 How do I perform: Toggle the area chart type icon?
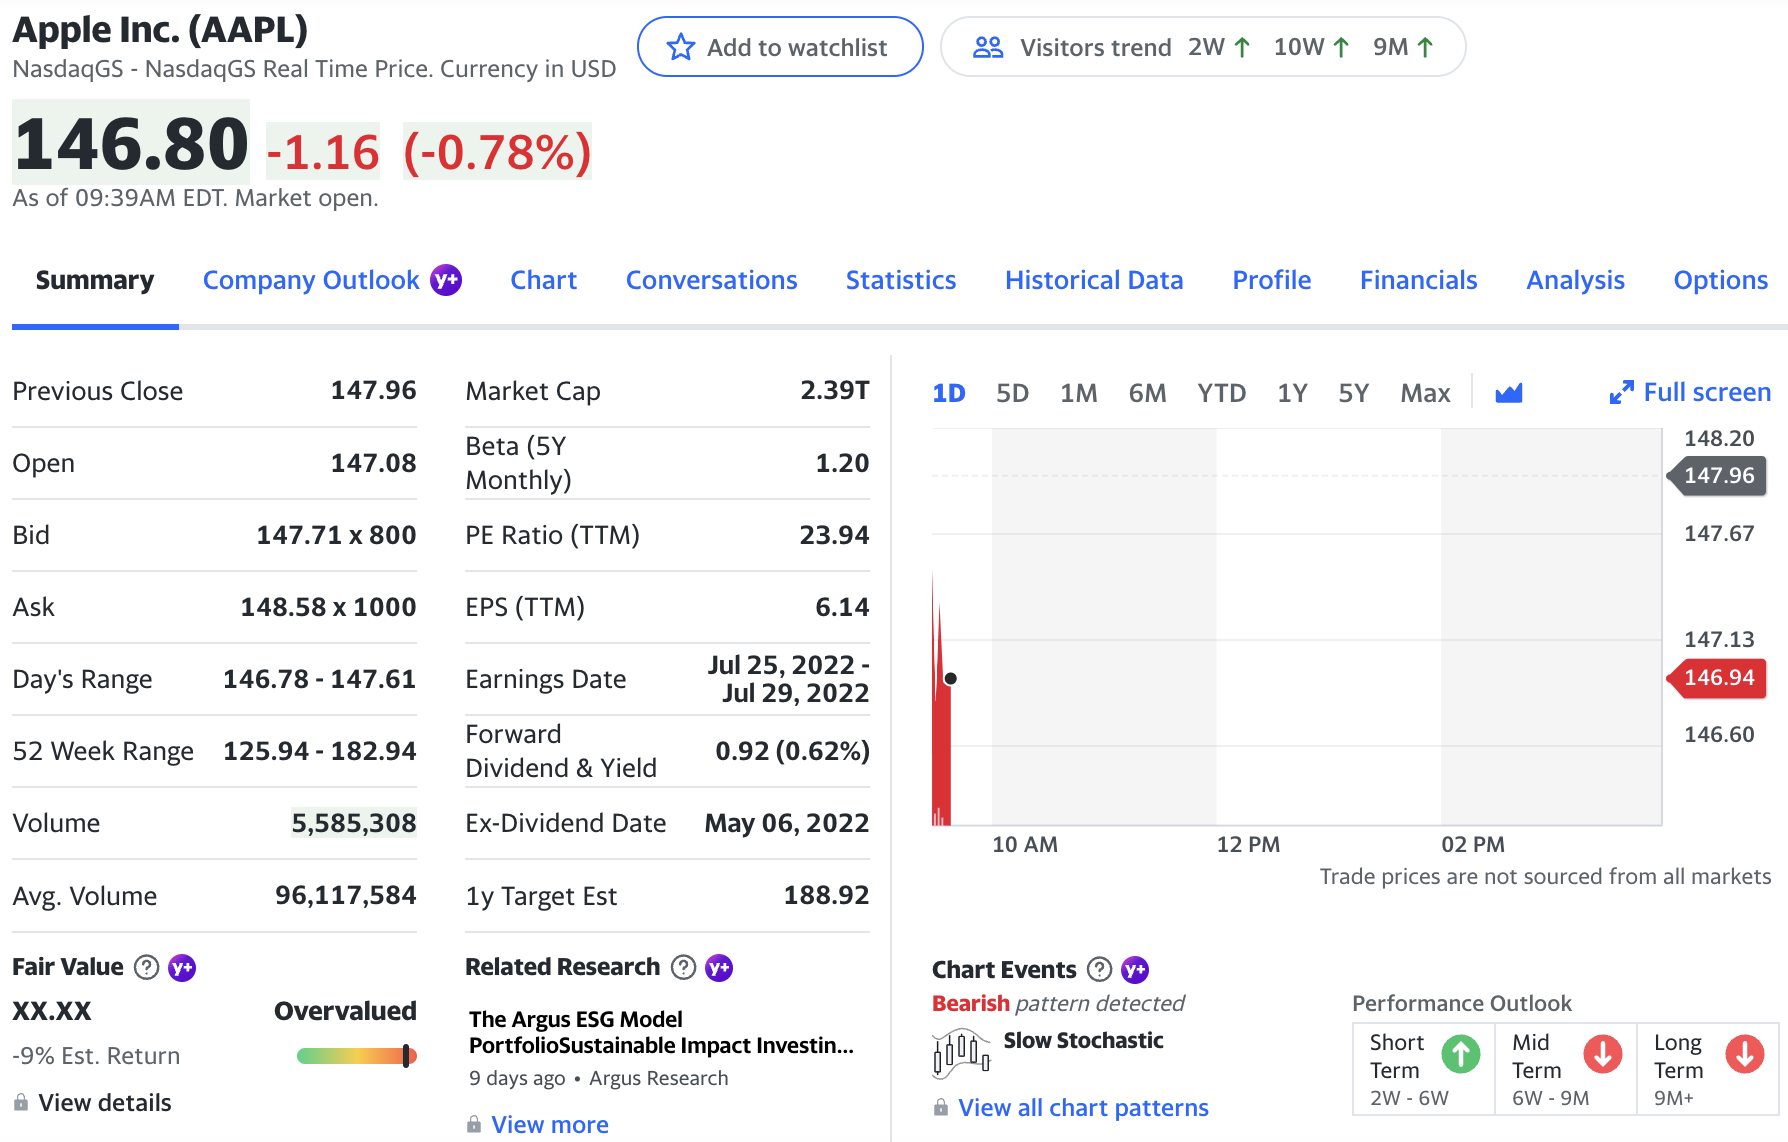pos(1508,393)
